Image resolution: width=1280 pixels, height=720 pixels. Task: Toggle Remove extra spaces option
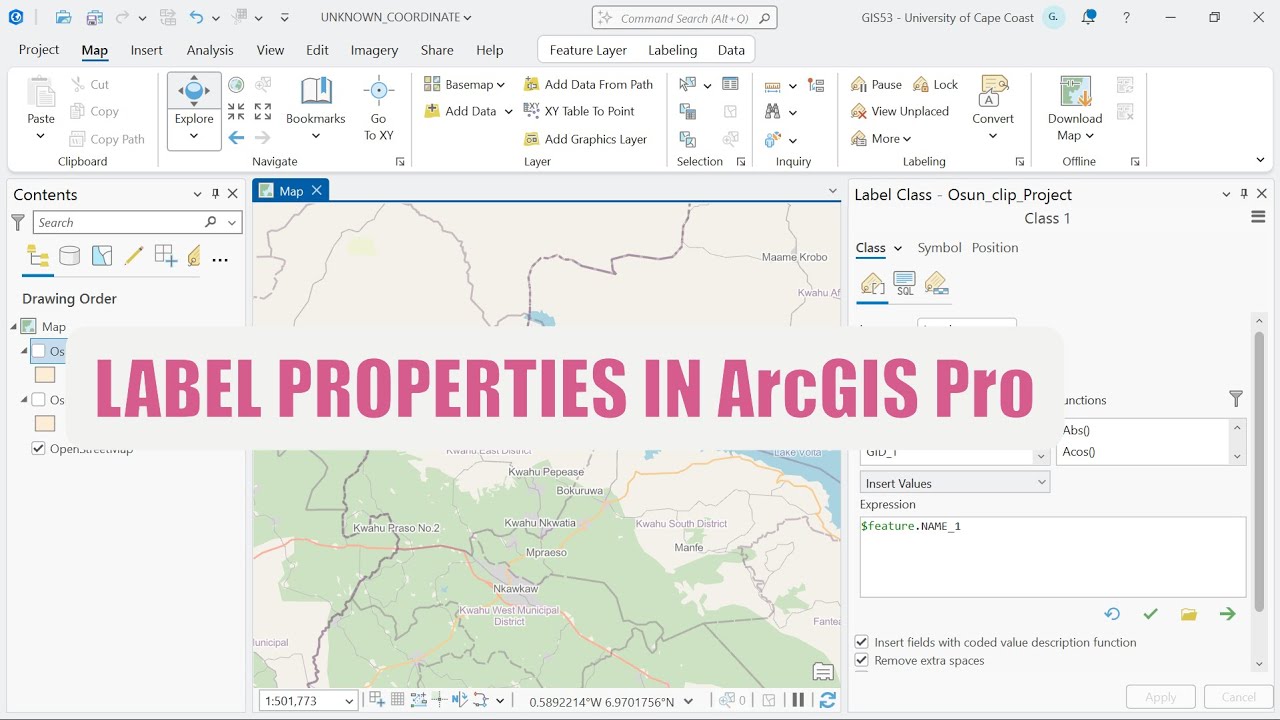861,660
